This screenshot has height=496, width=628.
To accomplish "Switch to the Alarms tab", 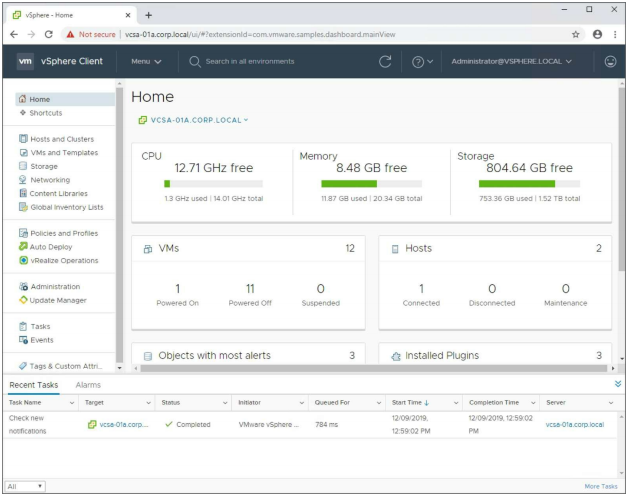I will [88, 385].
